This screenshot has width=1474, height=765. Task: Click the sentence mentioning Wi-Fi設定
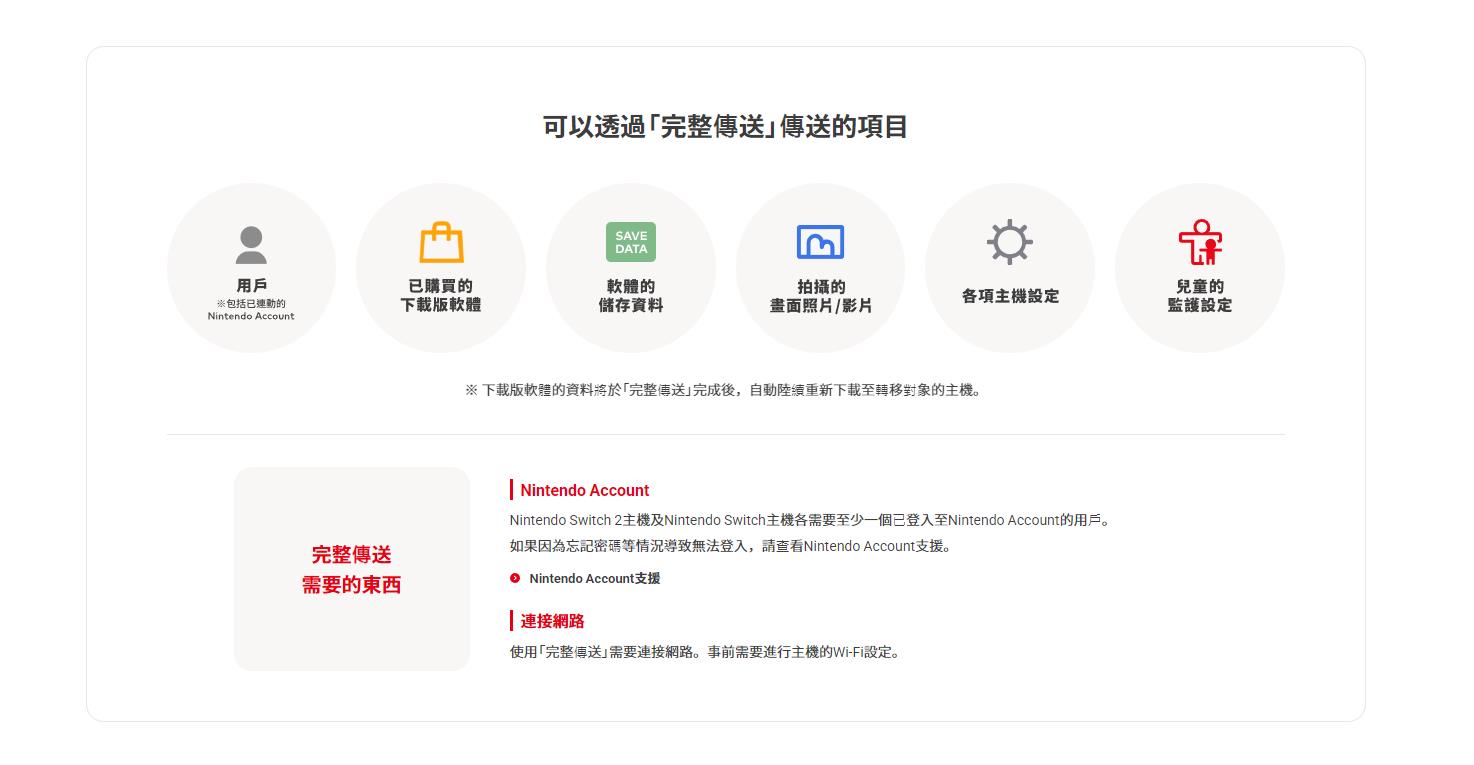(706, 652)
